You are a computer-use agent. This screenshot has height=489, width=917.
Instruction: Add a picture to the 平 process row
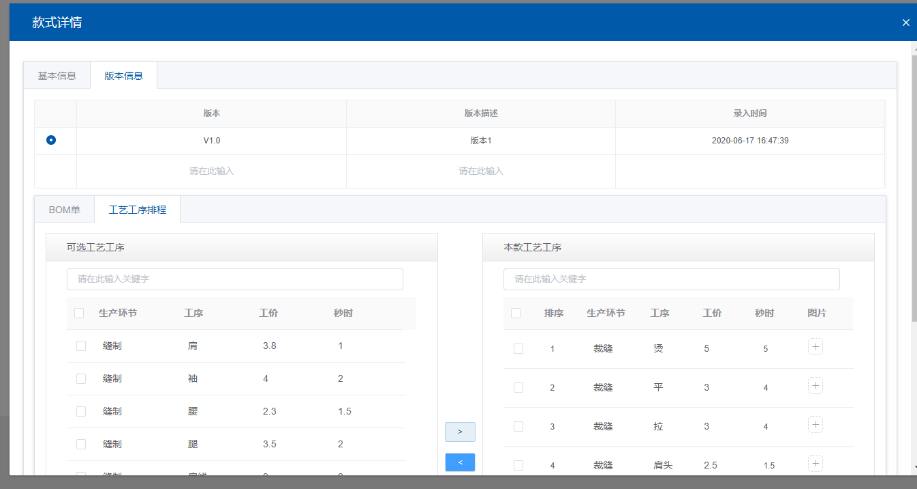pos(815,386)
